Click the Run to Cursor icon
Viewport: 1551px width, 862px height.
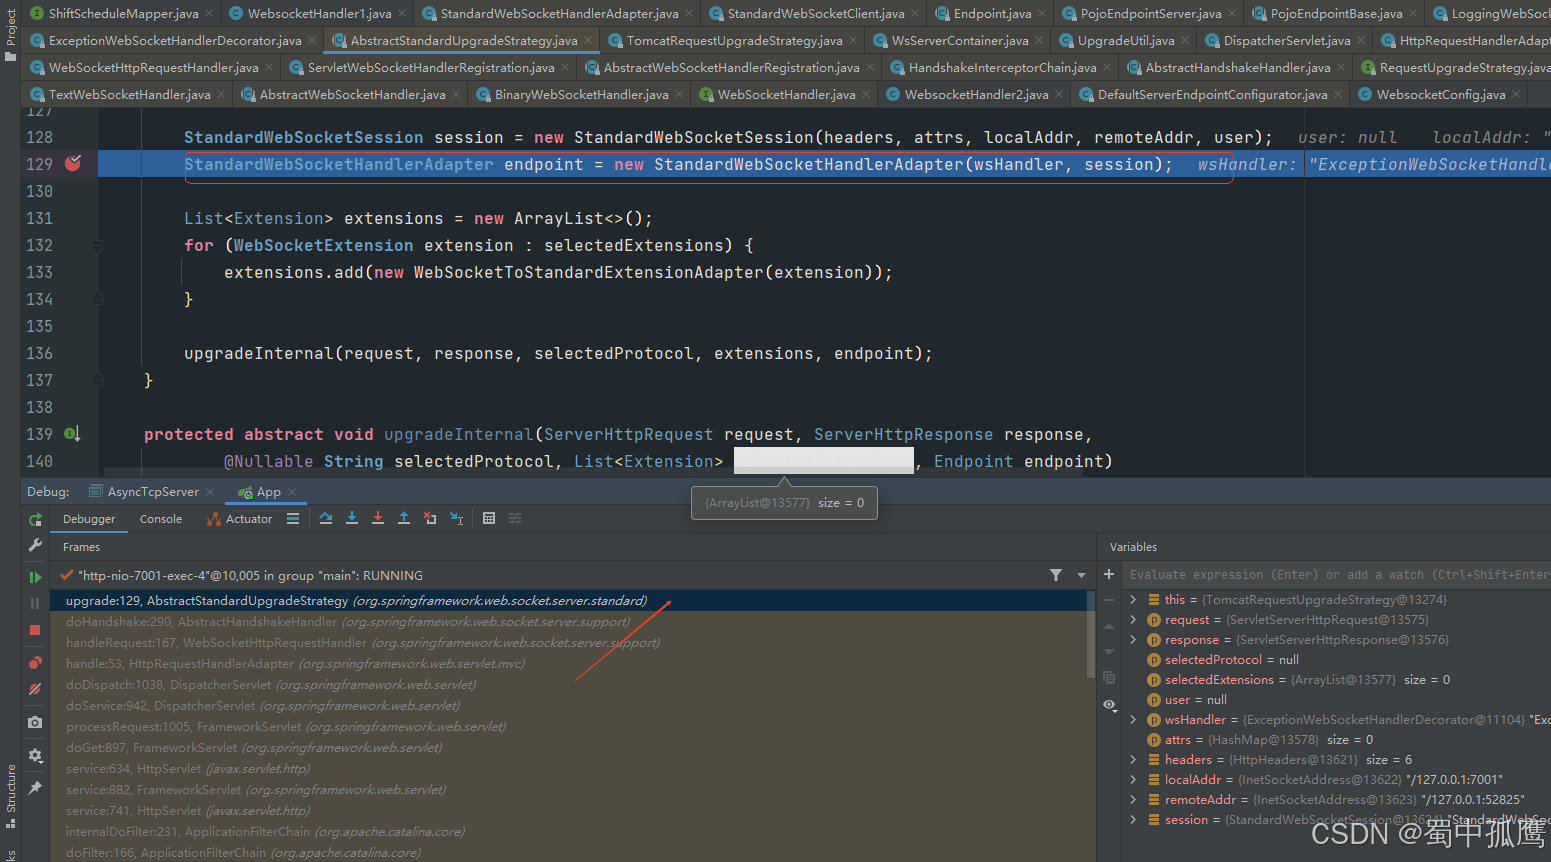[x=456, y=518]
